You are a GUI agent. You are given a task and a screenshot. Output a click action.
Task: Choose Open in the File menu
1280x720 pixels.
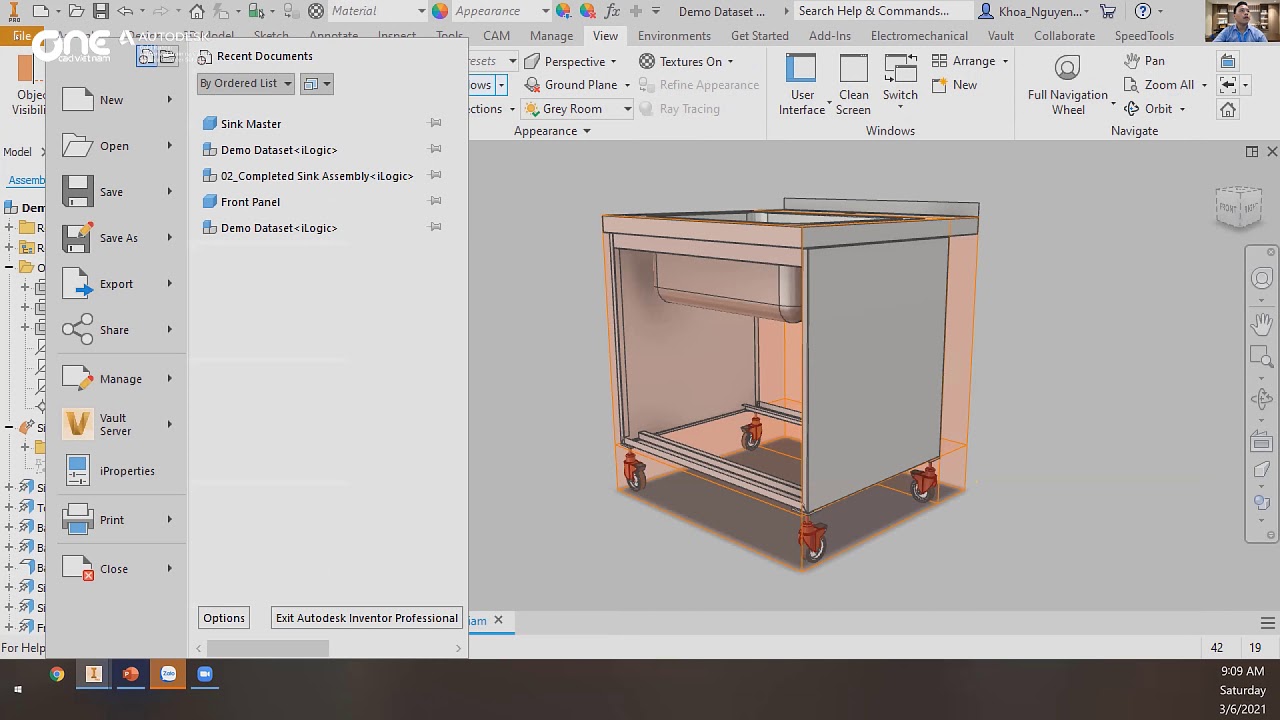(117, 146)
